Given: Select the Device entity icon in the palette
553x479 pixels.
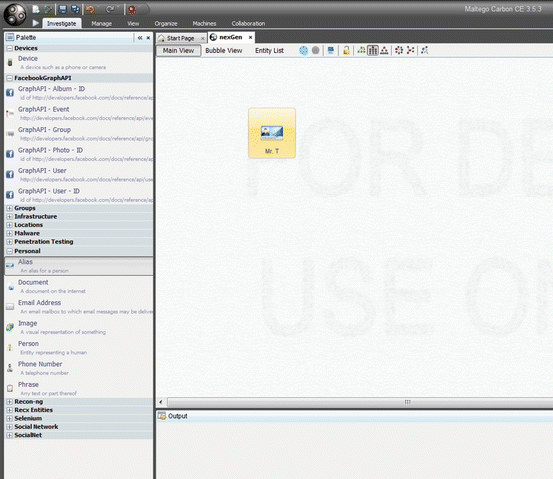Looking at the screenshot, I should pyautogui.click(x=10, y=63).
